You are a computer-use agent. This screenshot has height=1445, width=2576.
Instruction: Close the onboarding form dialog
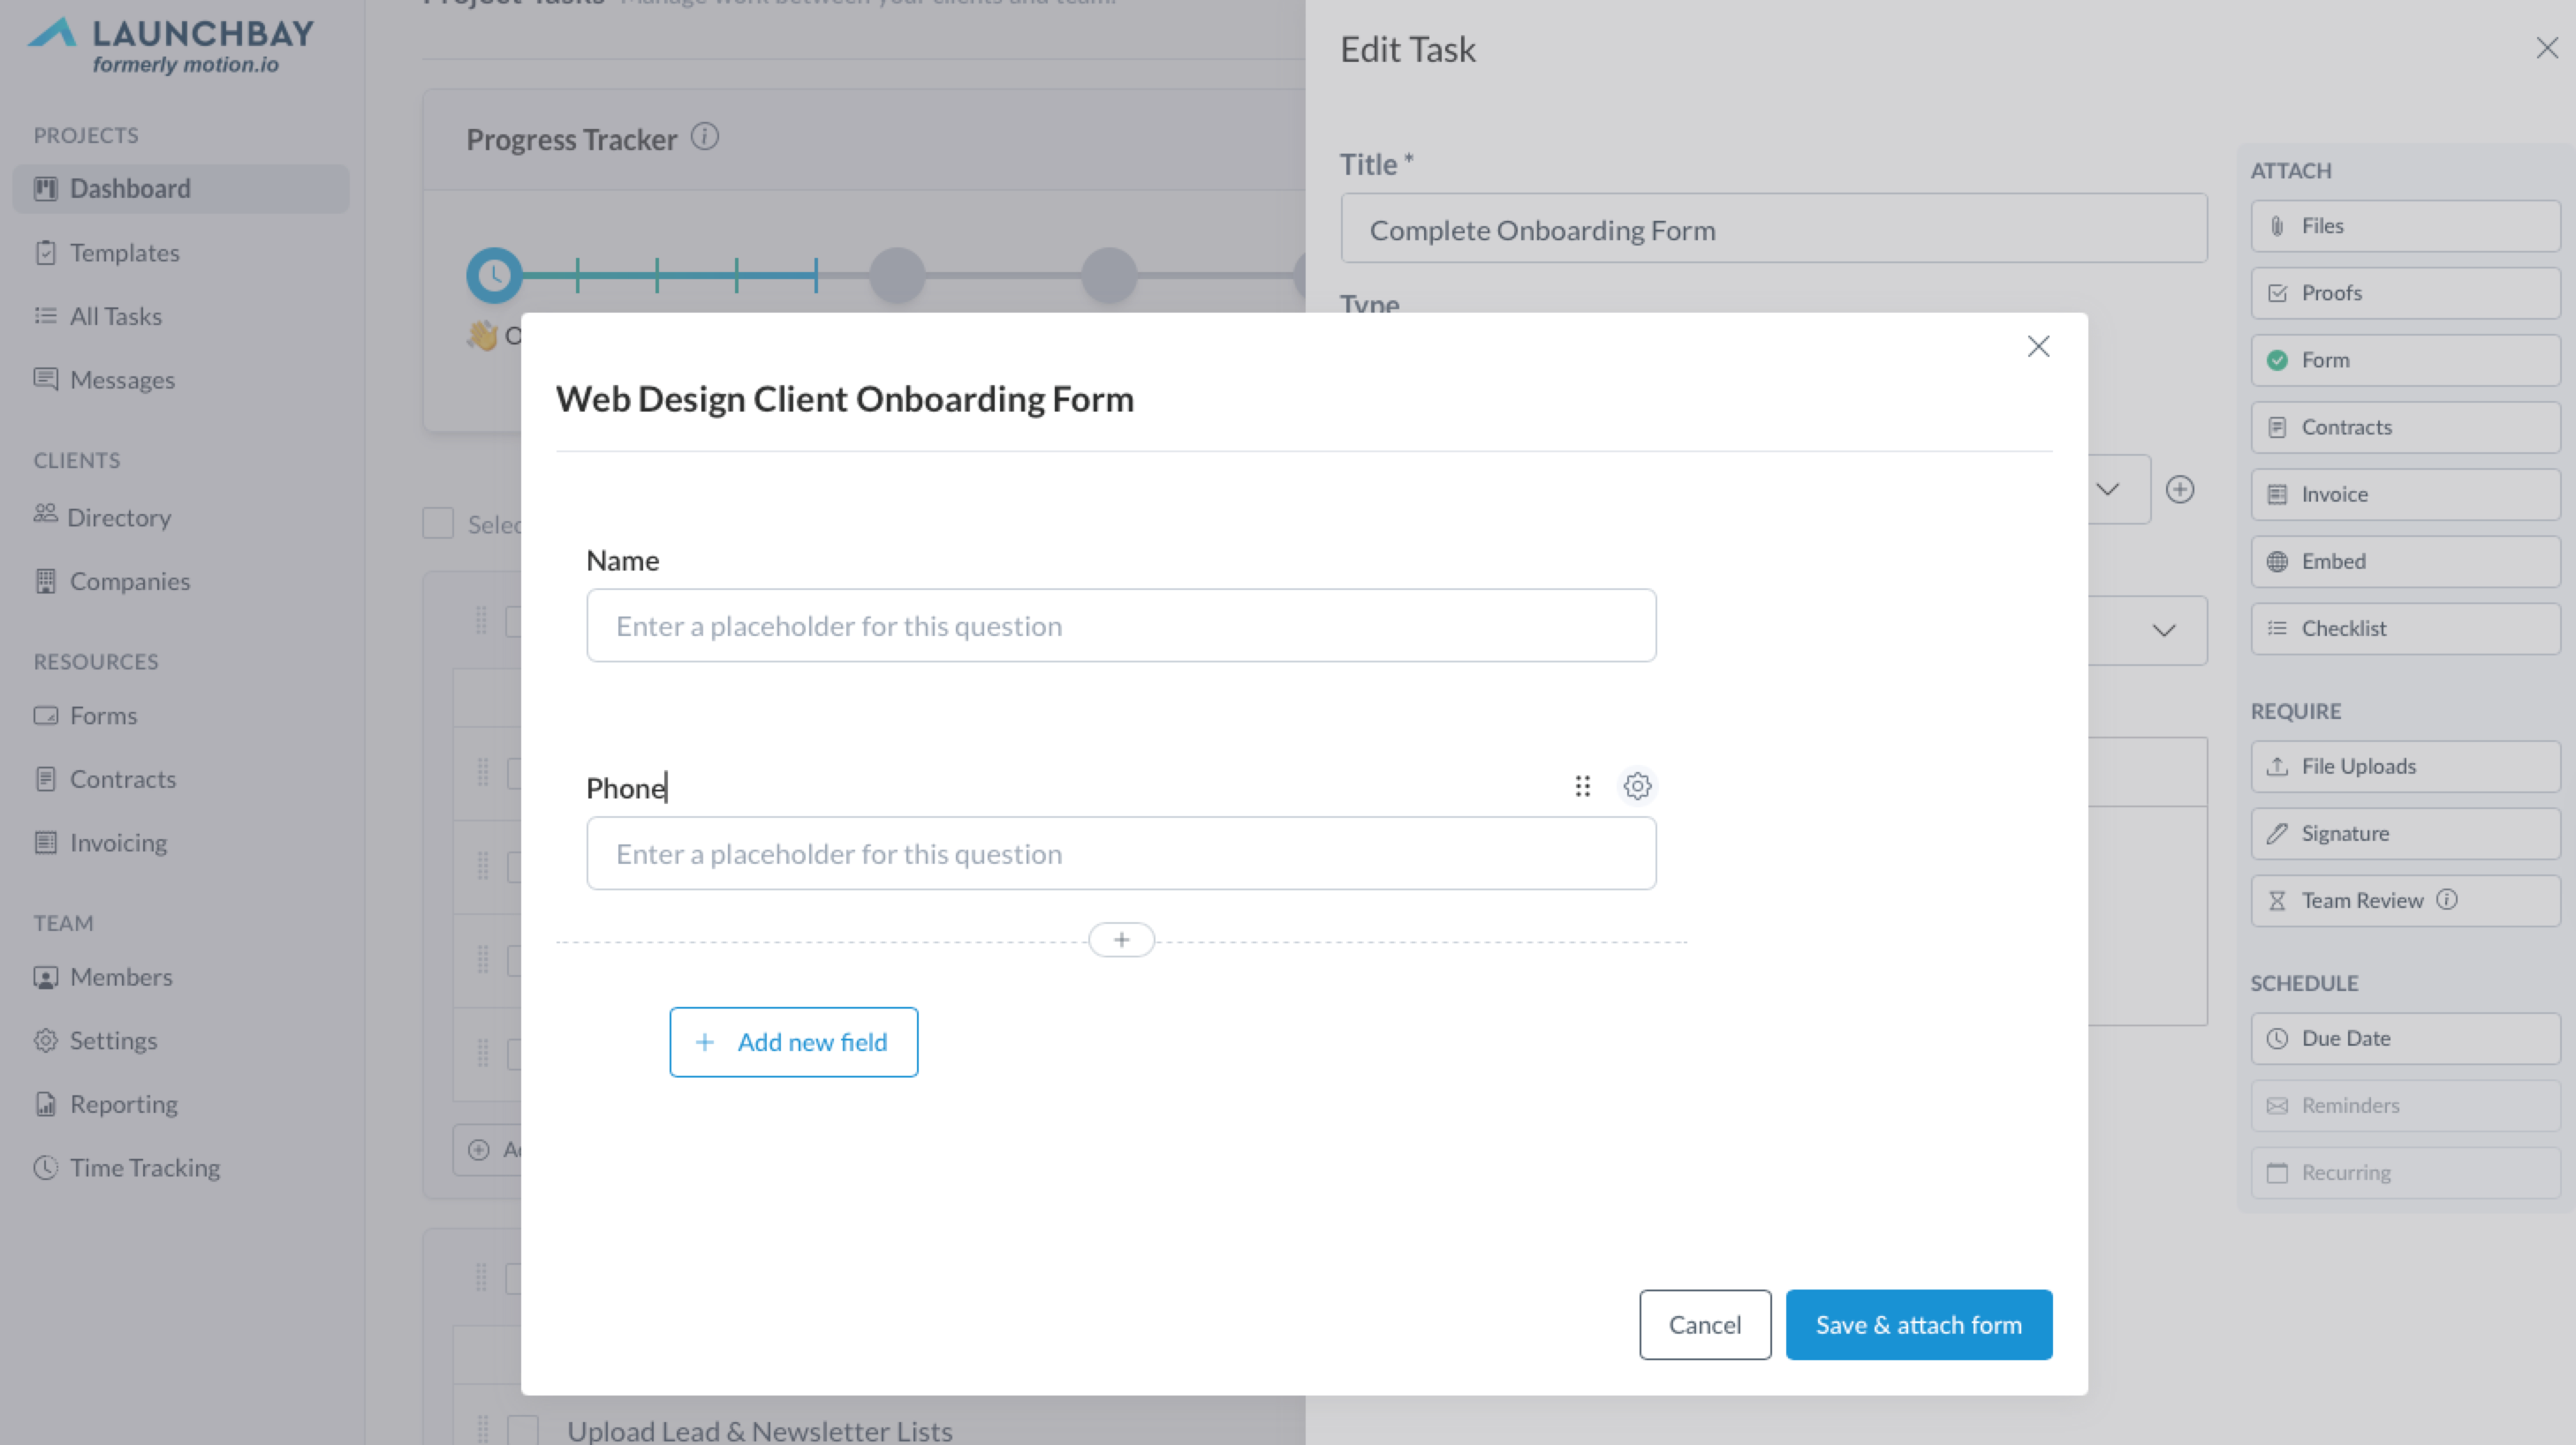point(2038,346)
